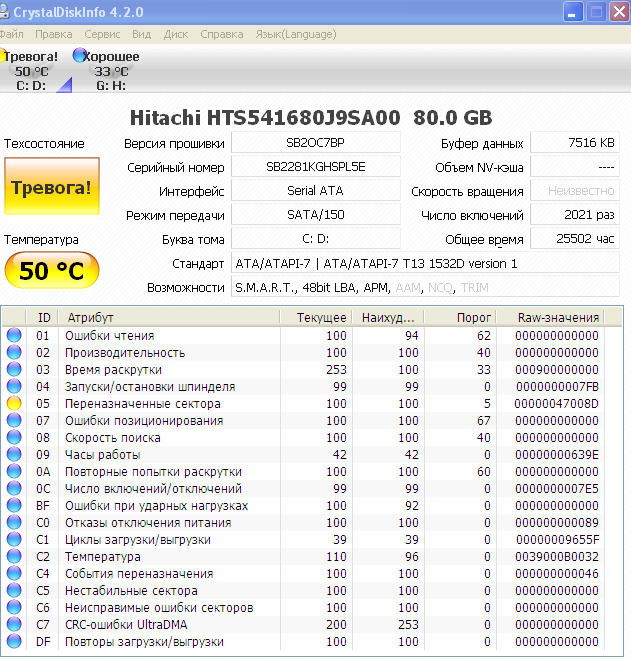Click the SATA/150 transfer mode field
Viewport: 631px width, 660px height.
[x=315, y=215]
